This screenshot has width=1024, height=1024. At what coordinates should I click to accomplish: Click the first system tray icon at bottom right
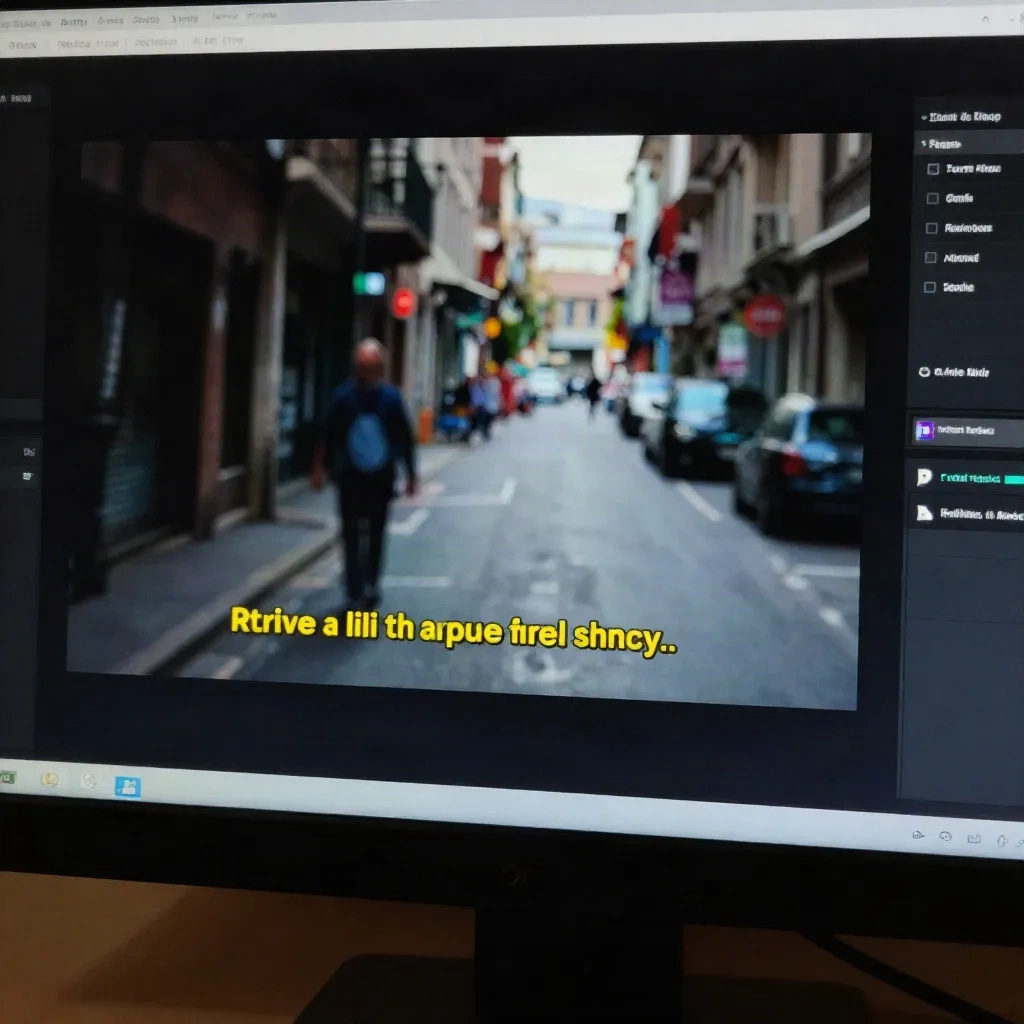918,835
